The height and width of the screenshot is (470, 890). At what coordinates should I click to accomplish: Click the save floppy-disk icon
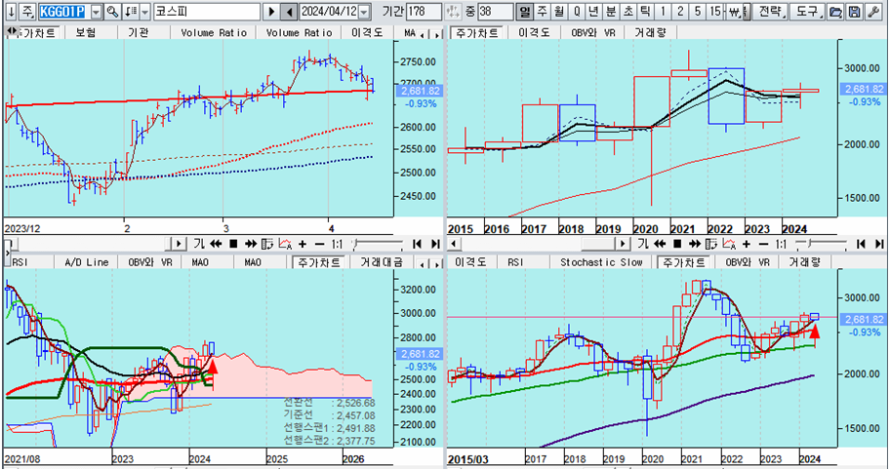coord(853,11)
